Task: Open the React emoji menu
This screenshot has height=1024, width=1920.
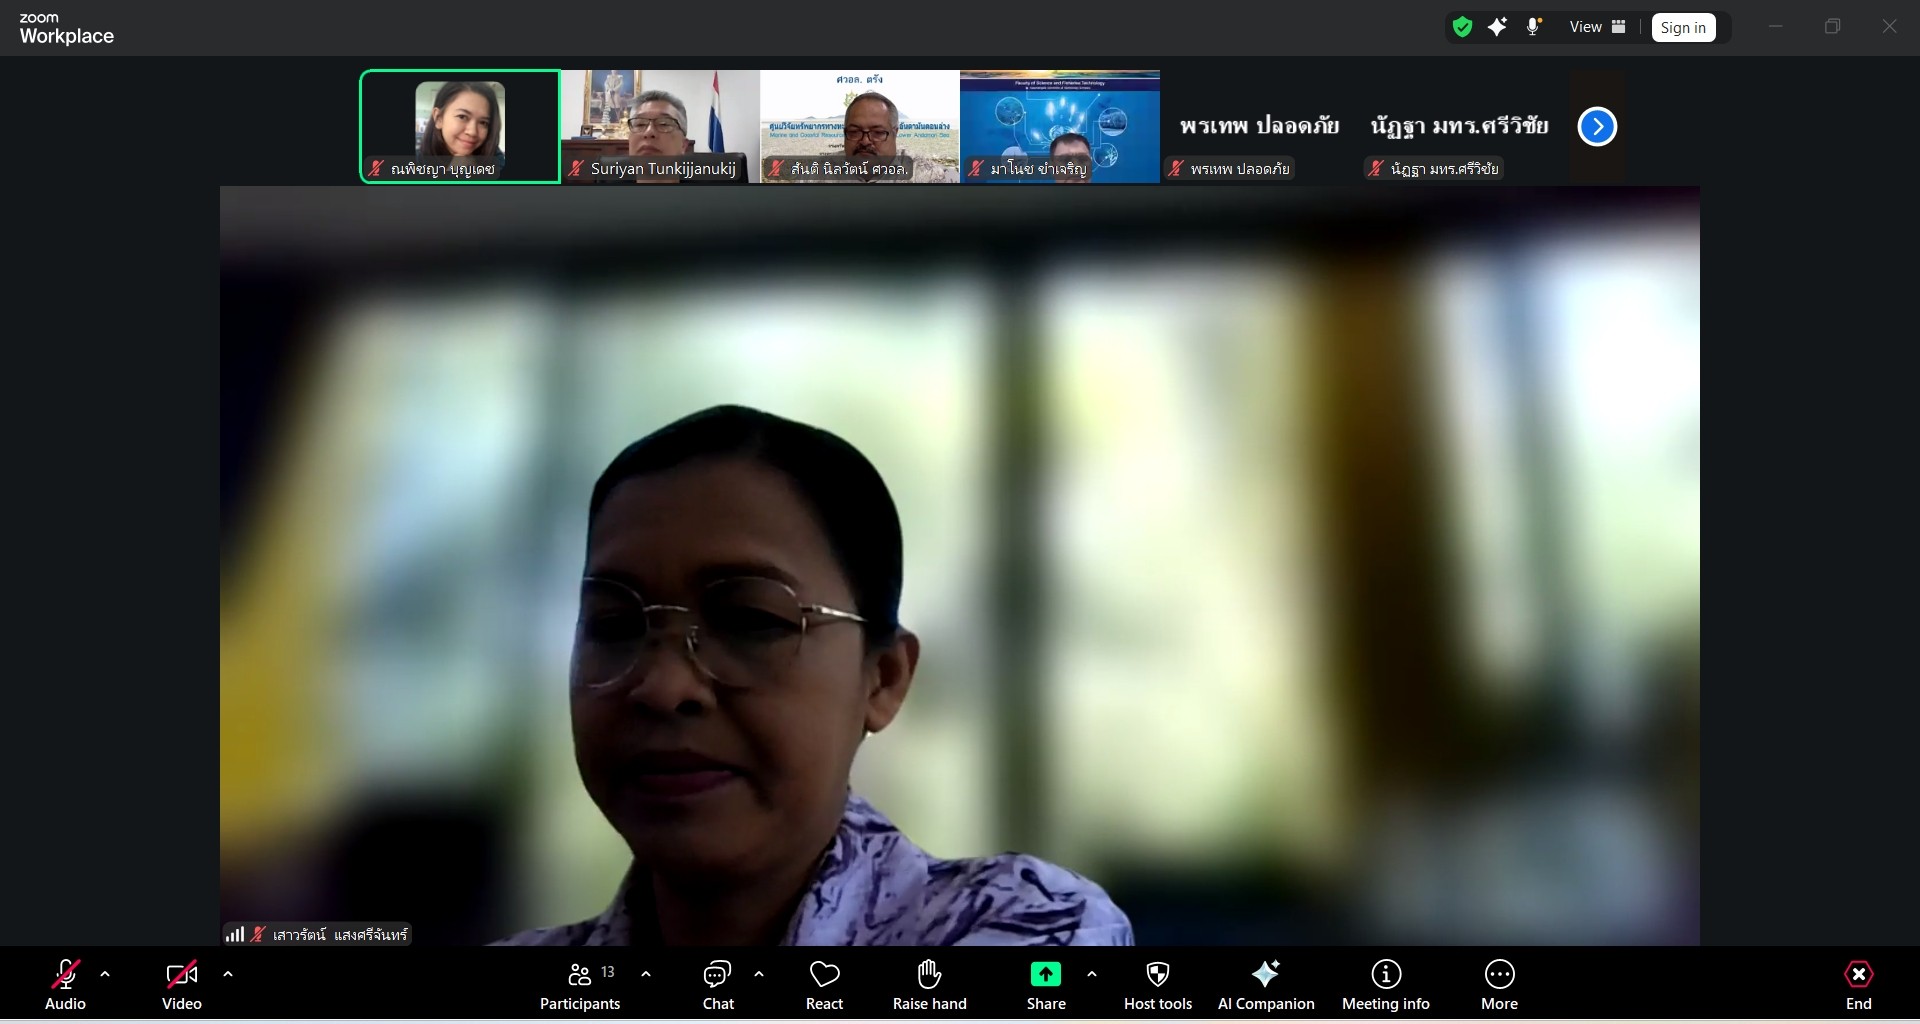Action: click(824, 985)
